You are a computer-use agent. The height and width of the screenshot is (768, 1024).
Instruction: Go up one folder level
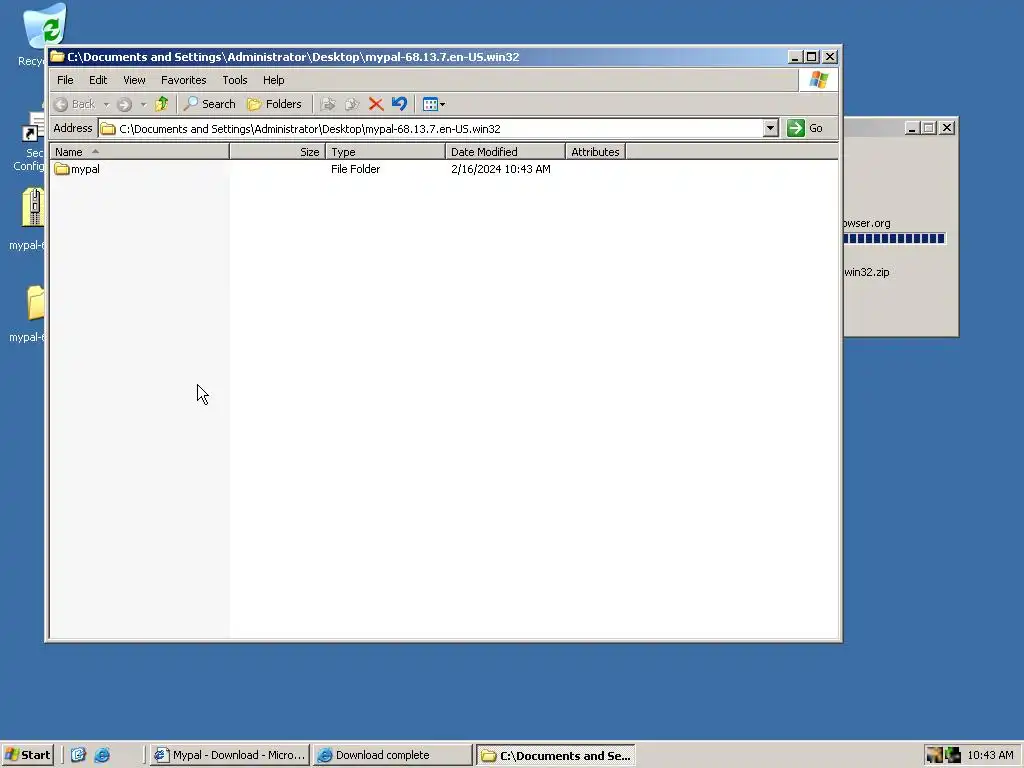click(161, 104)
